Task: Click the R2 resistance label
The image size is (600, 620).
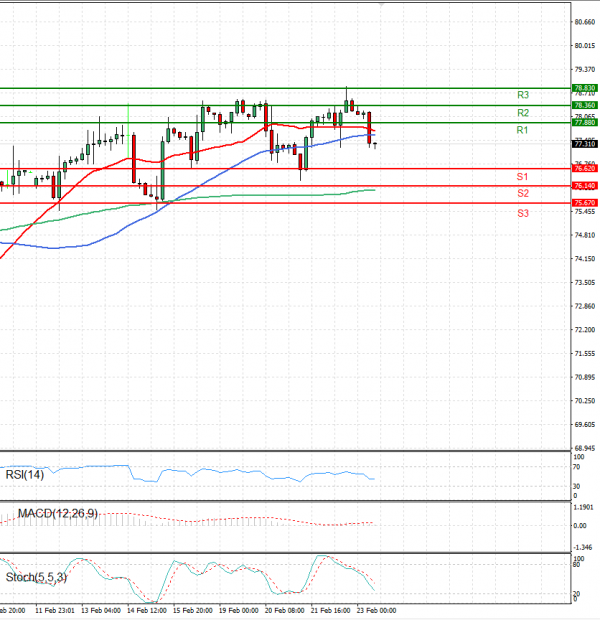Action: pyautogui.click(x=522, y=113)
